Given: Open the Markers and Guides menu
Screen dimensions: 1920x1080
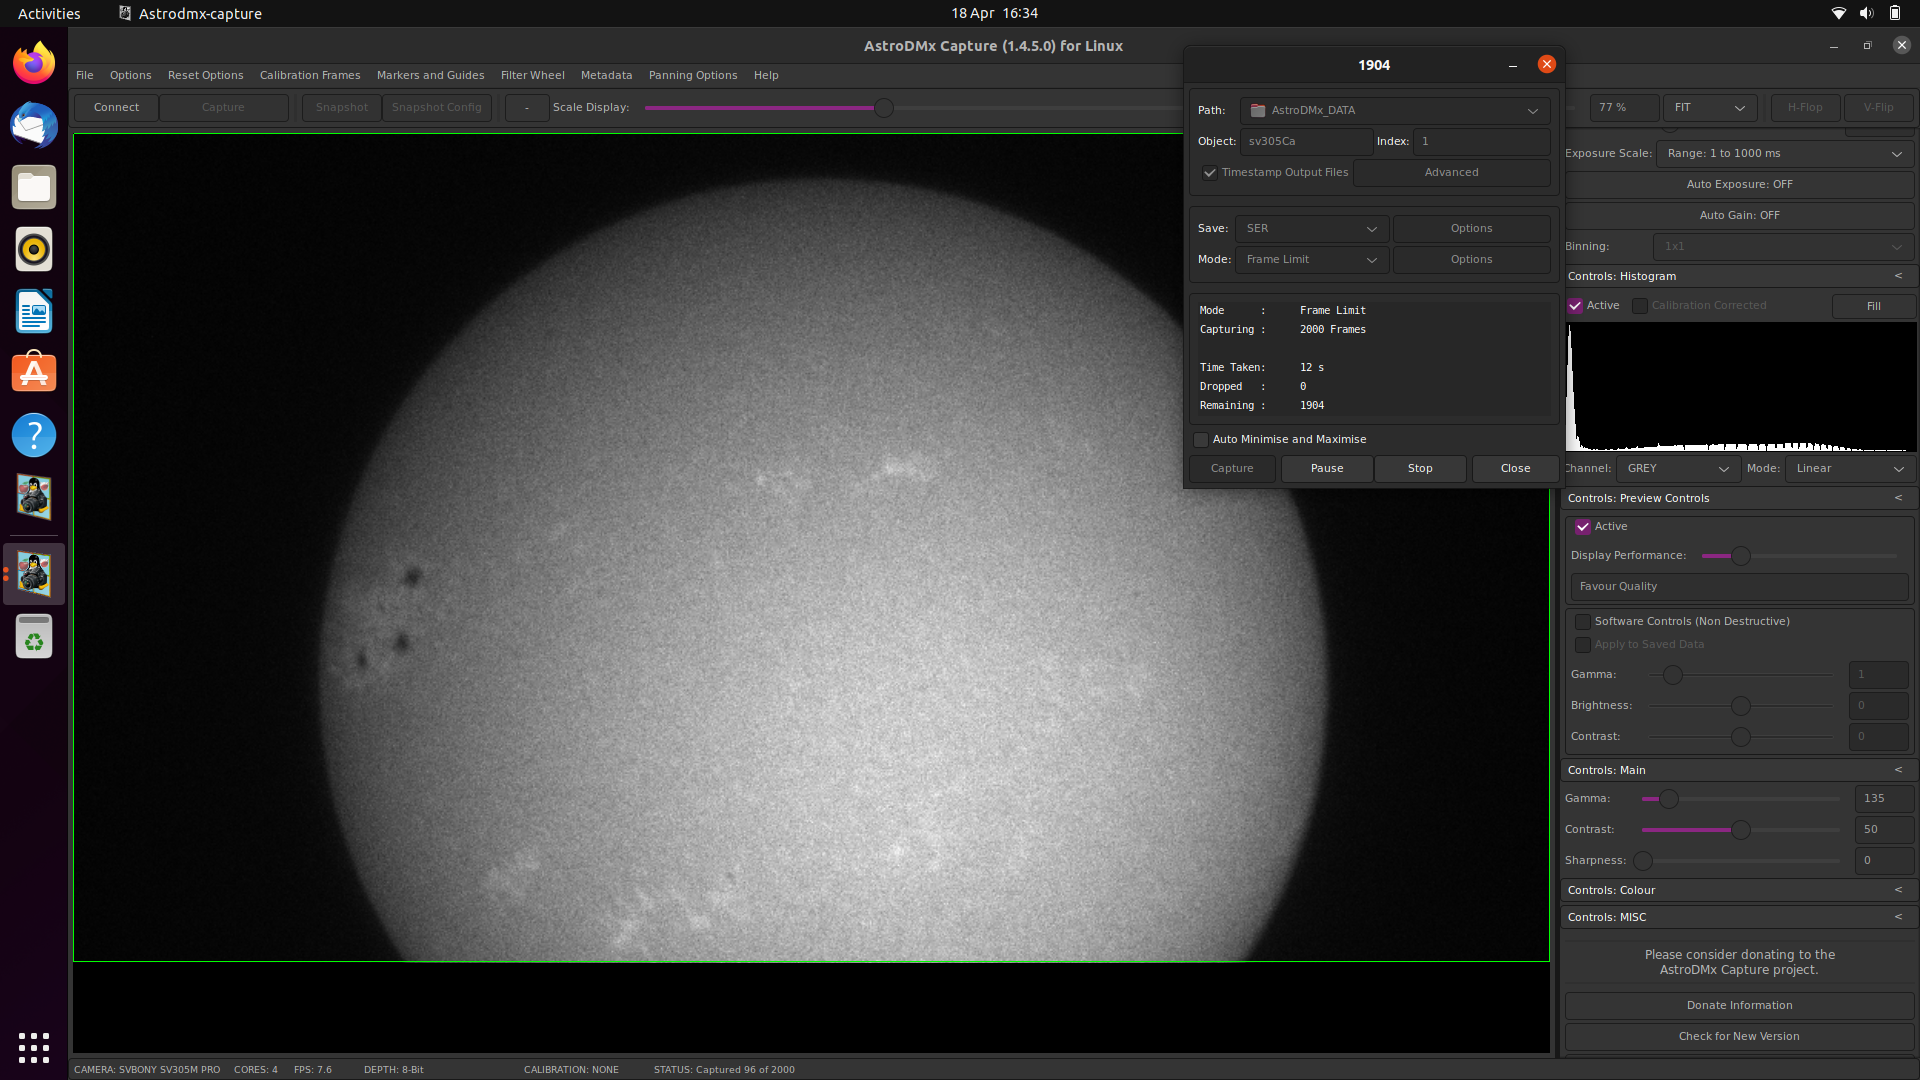Looking at the screenshot, I should click(x=431, y=75).
